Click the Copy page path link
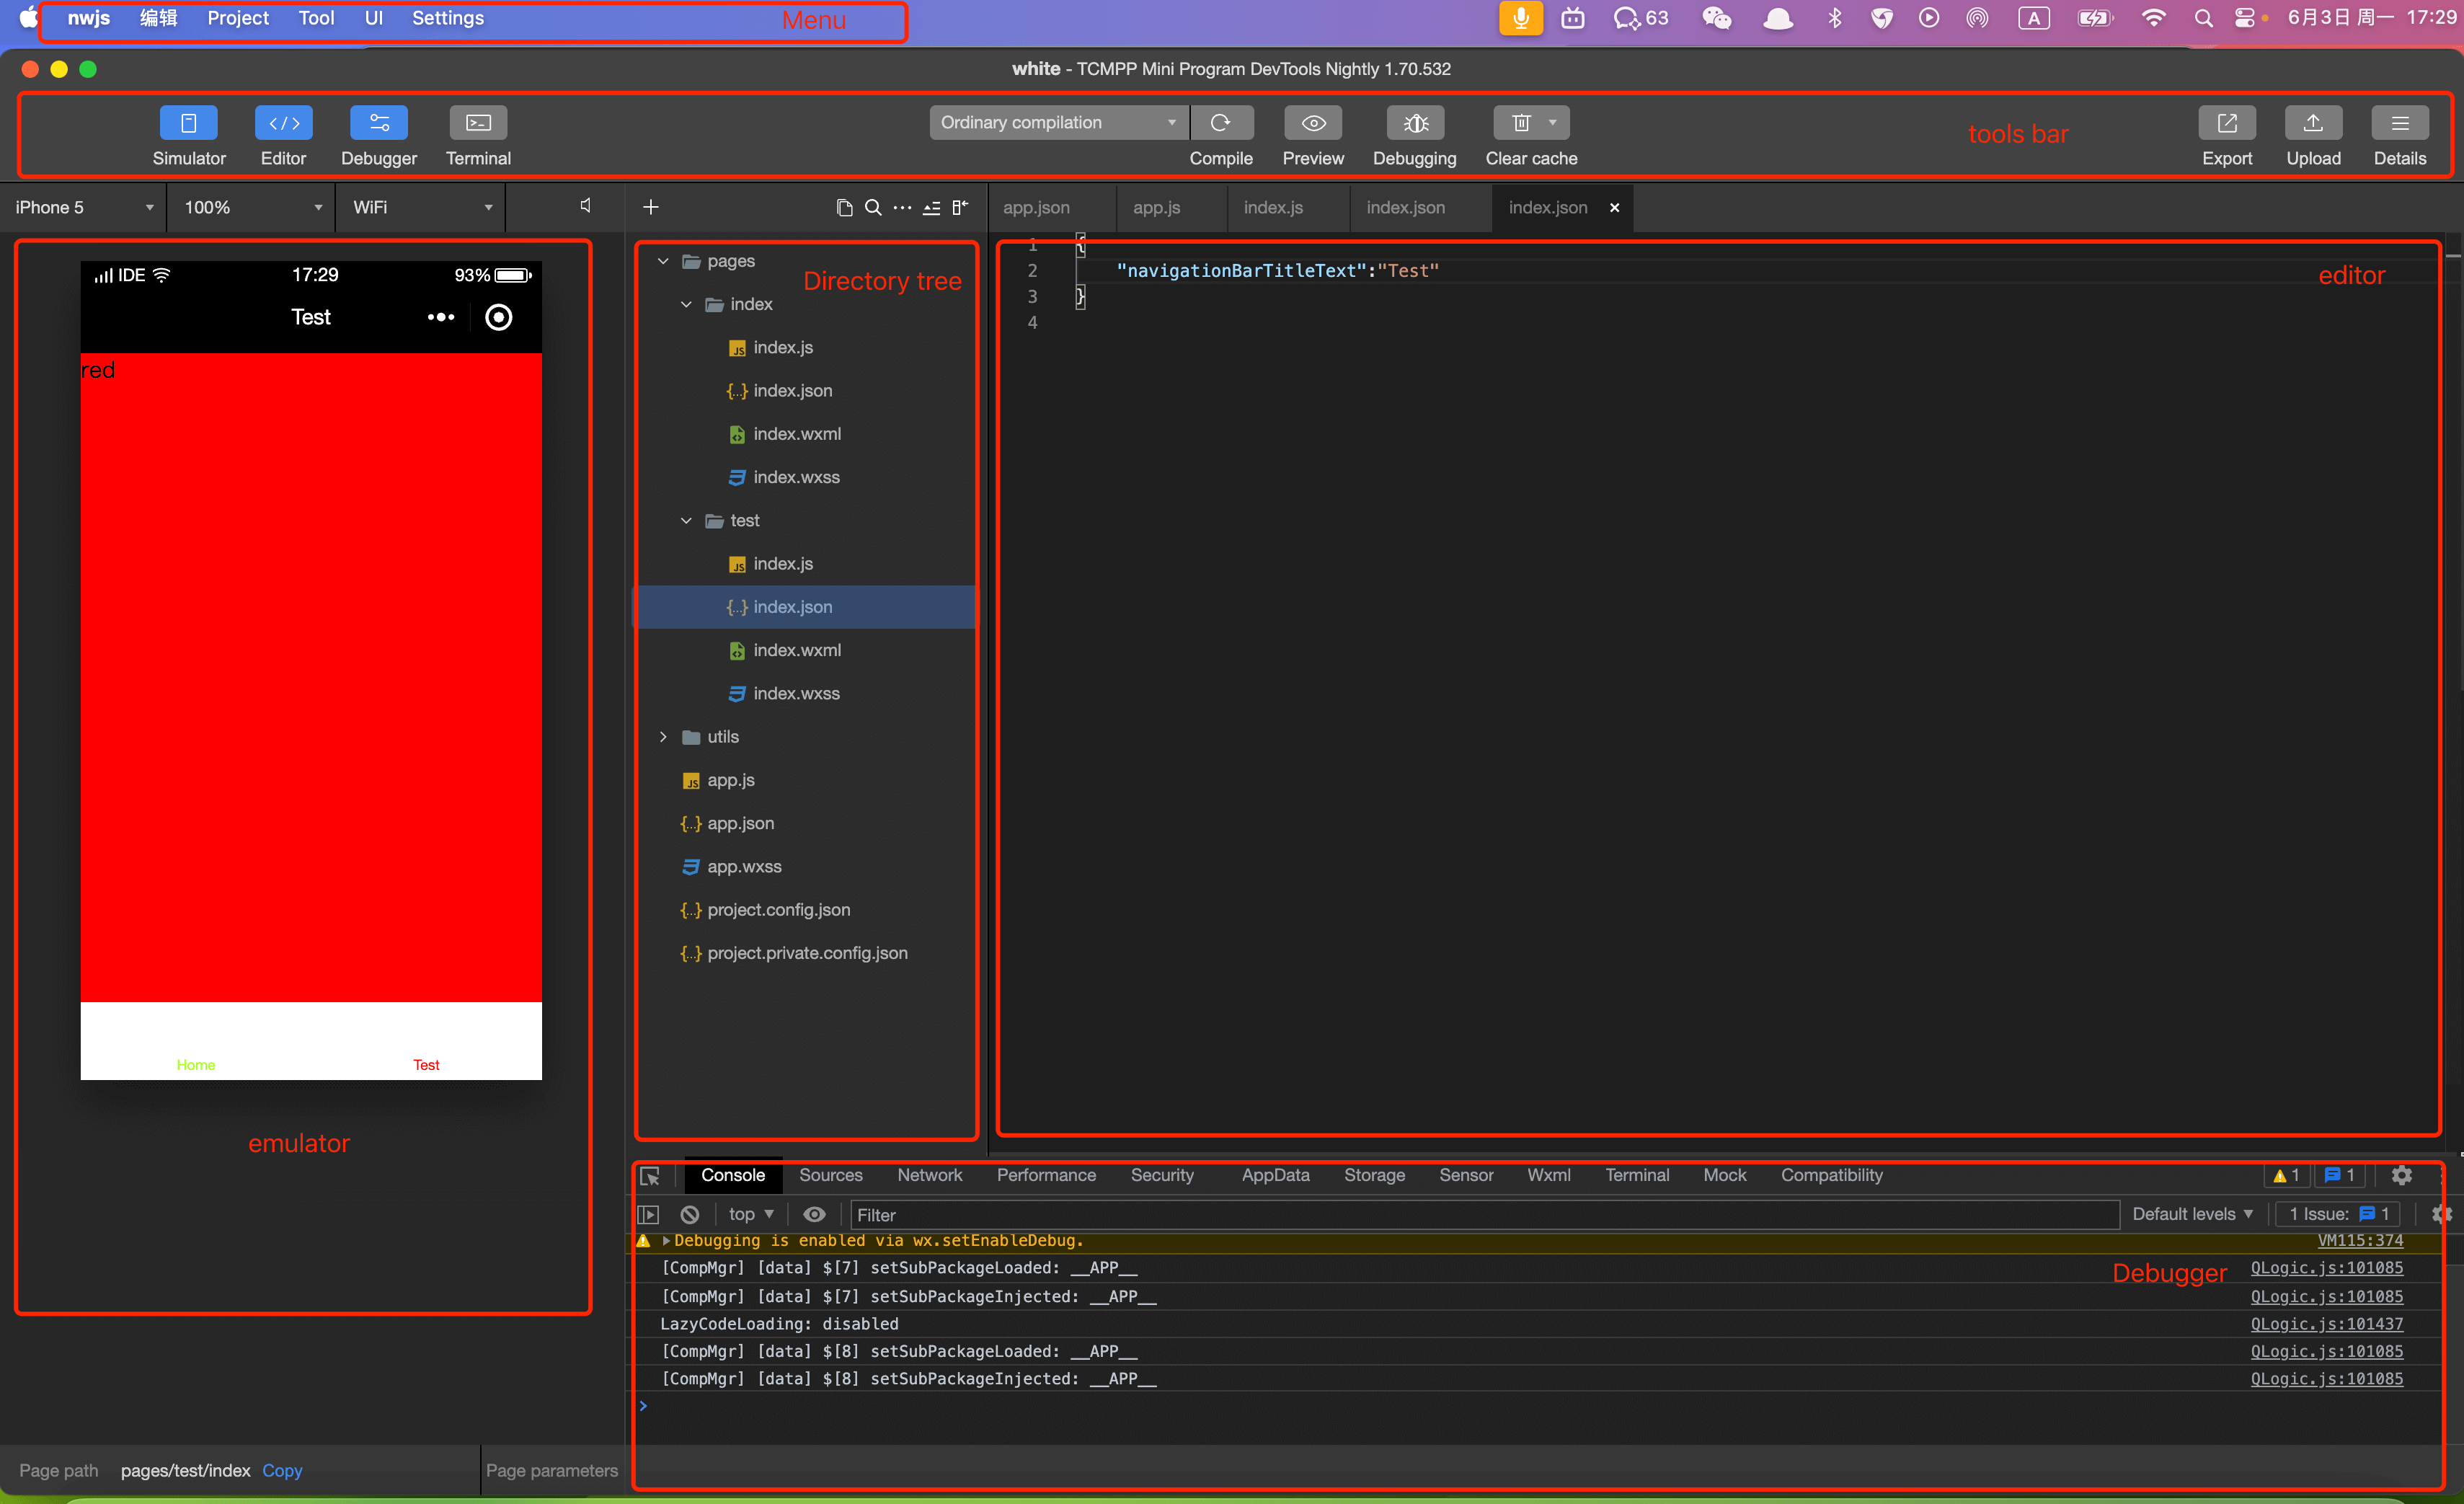Image resolution: width=2464 pixels, height=1504 pixels. [x=282, y=1470]
